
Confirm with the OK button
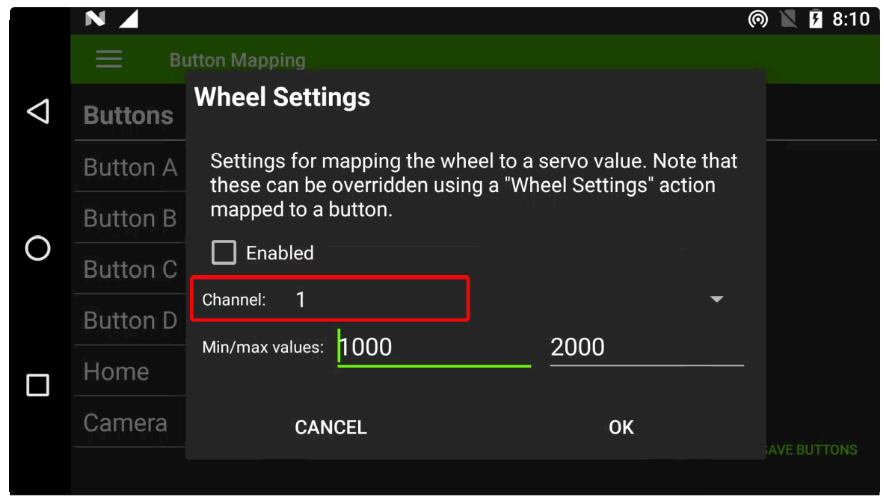pos(621,427)
